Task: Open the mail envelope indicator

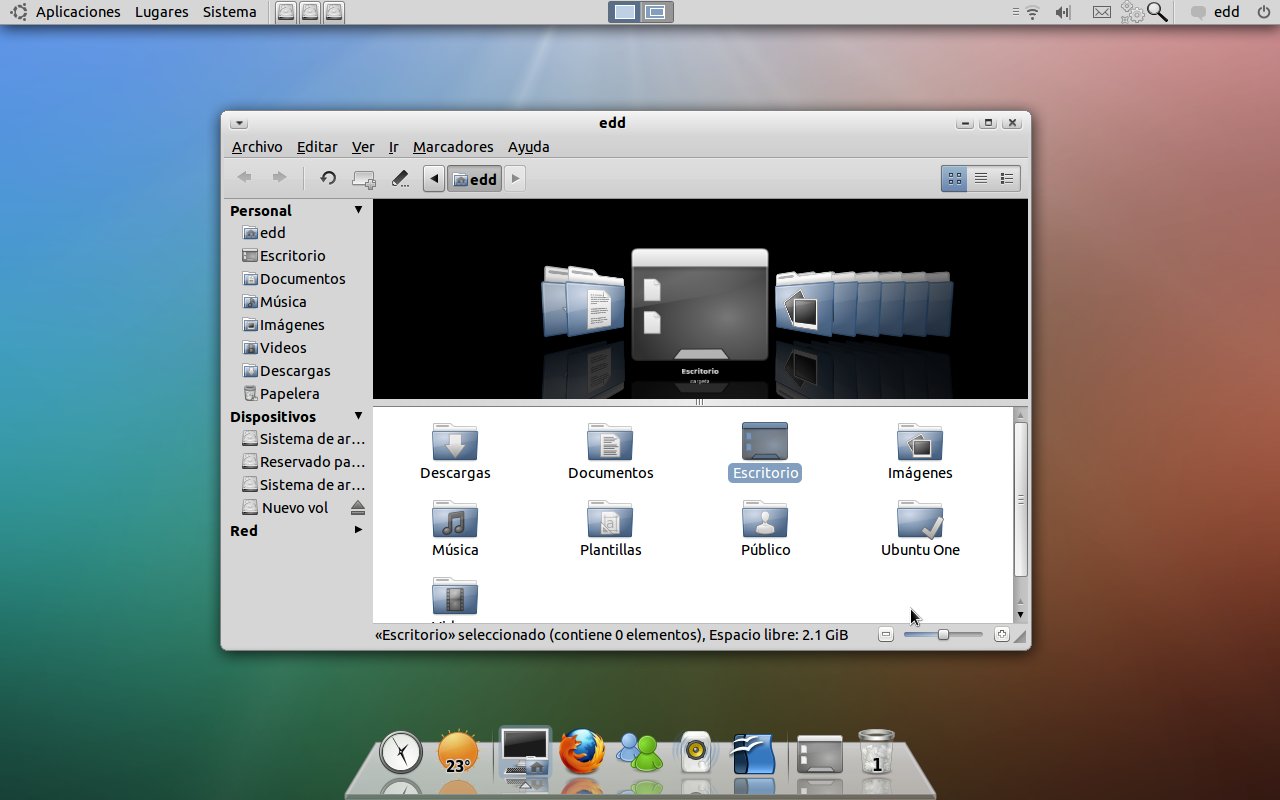Action: pyautogui.click(x=1101, y=12)
